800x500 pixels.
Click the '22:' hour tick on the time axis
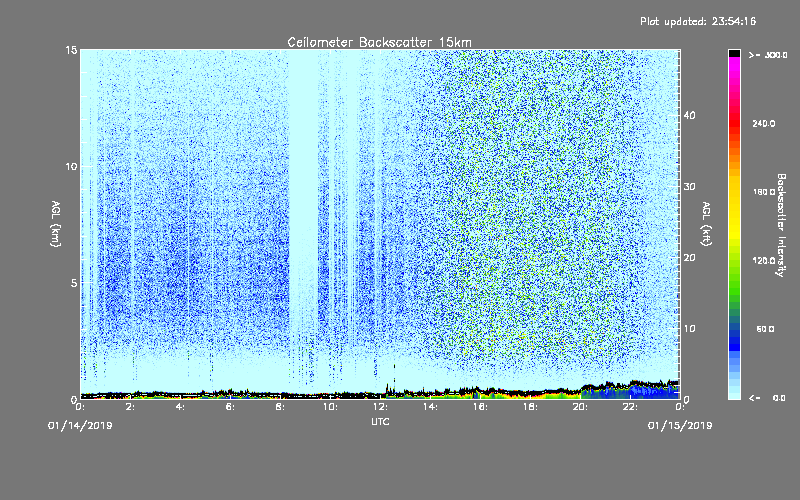[x=630, y=407]
